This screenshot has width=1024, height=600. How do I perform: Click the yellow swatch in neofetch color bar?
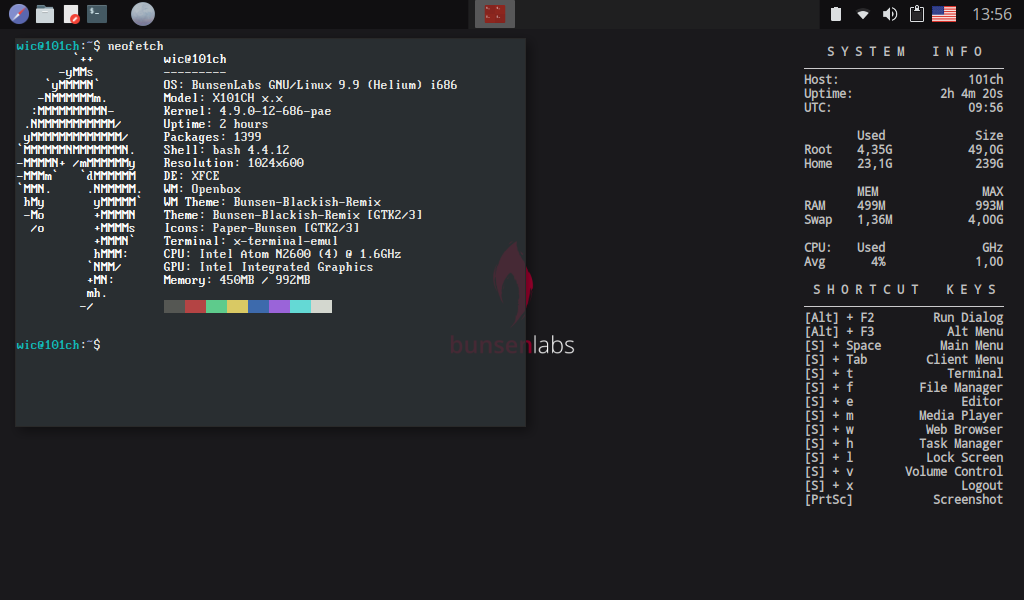click(237, 306)
